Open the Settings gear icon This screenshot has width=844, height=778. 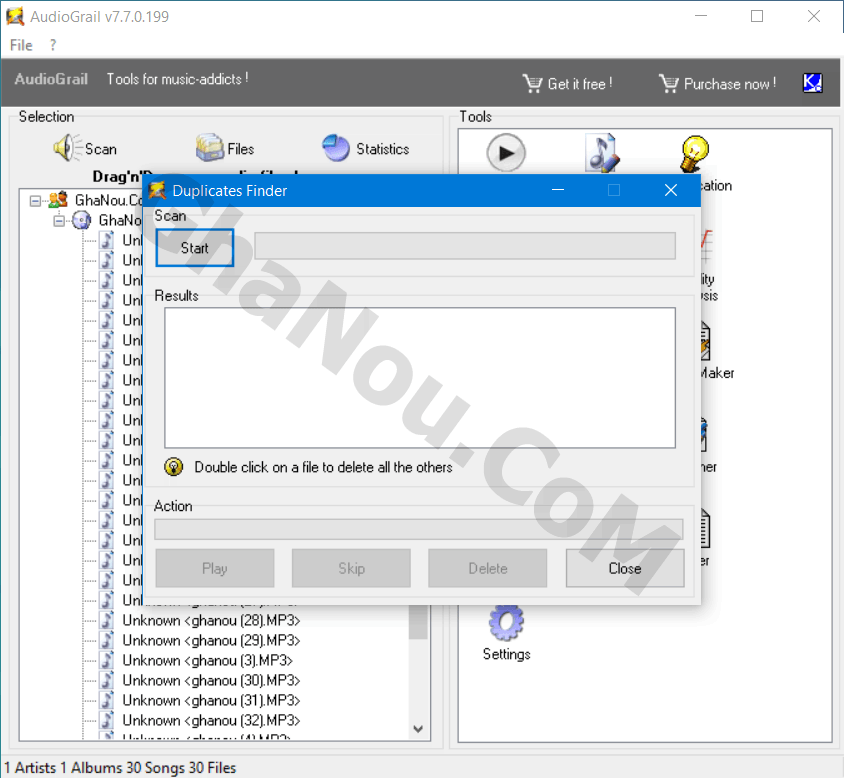pyautogui.click(x=506, y=623)
